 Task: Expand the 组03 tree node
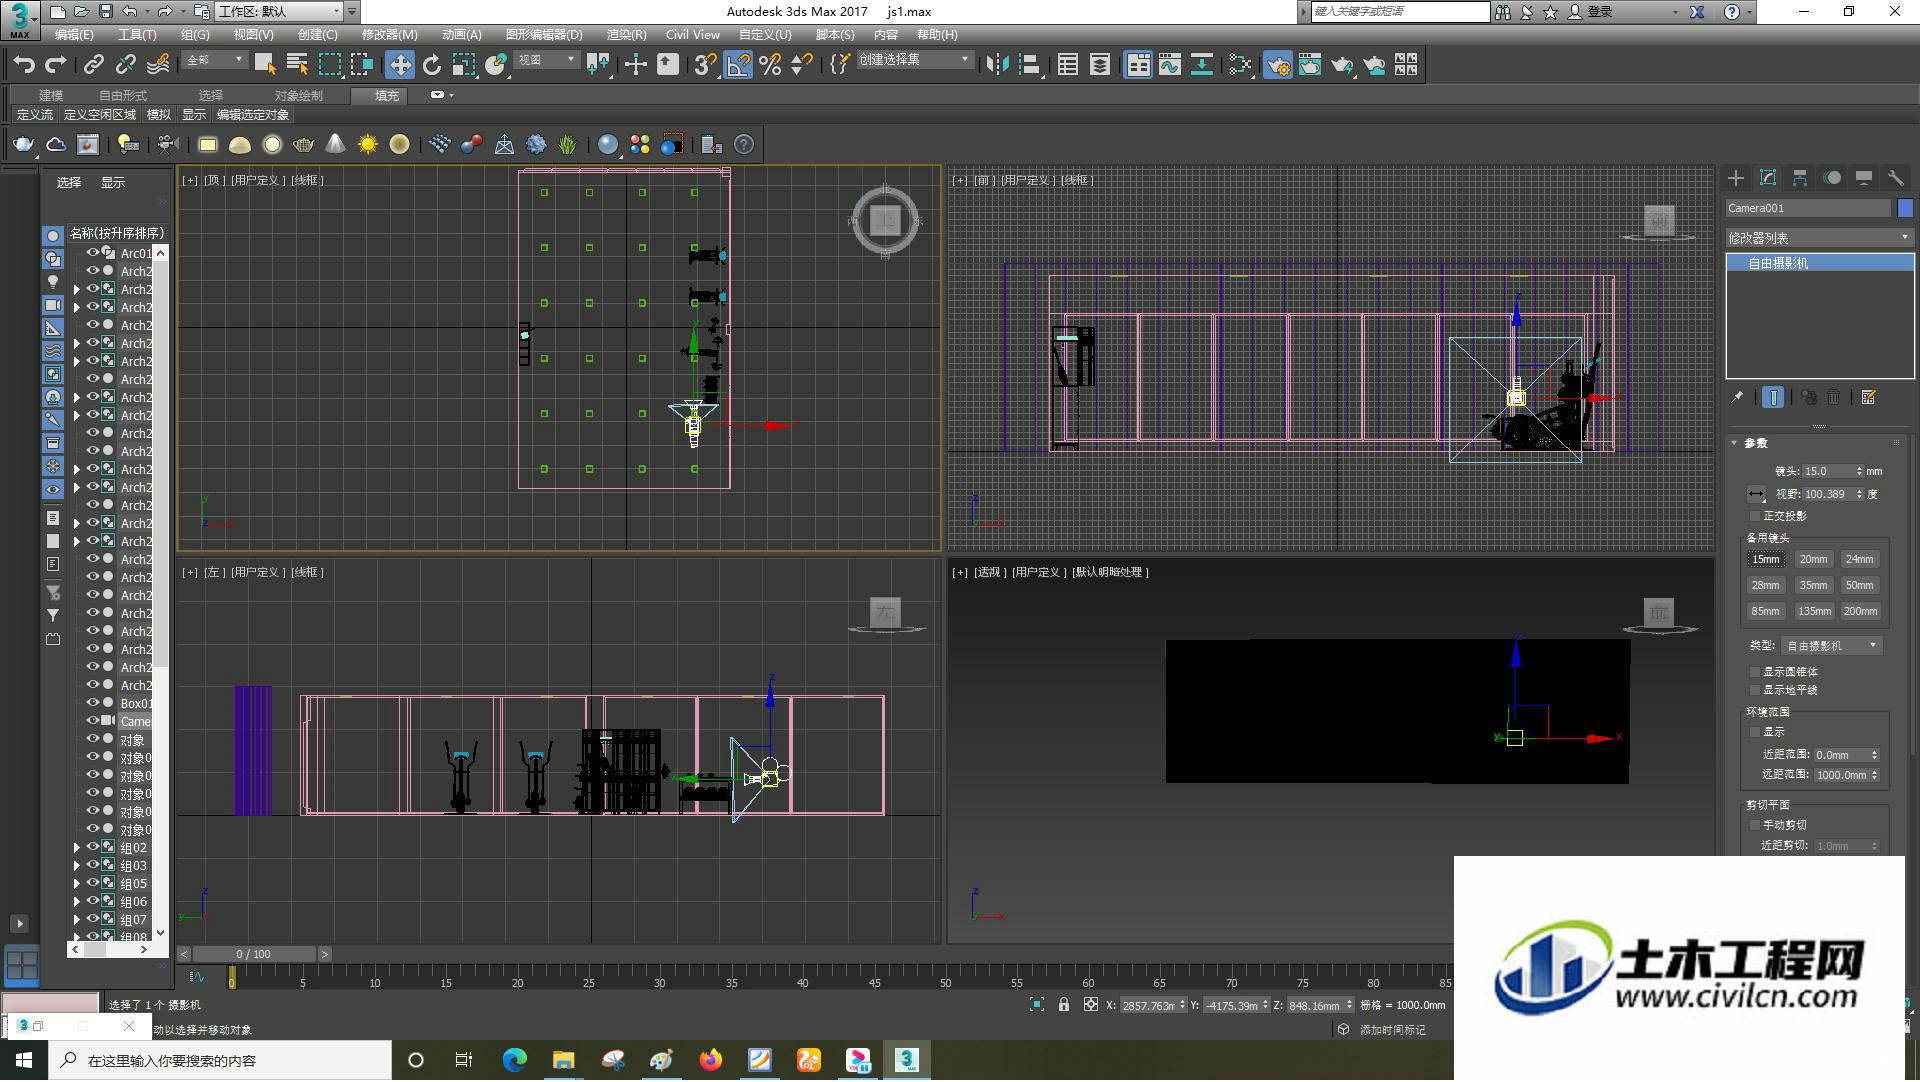77,866
